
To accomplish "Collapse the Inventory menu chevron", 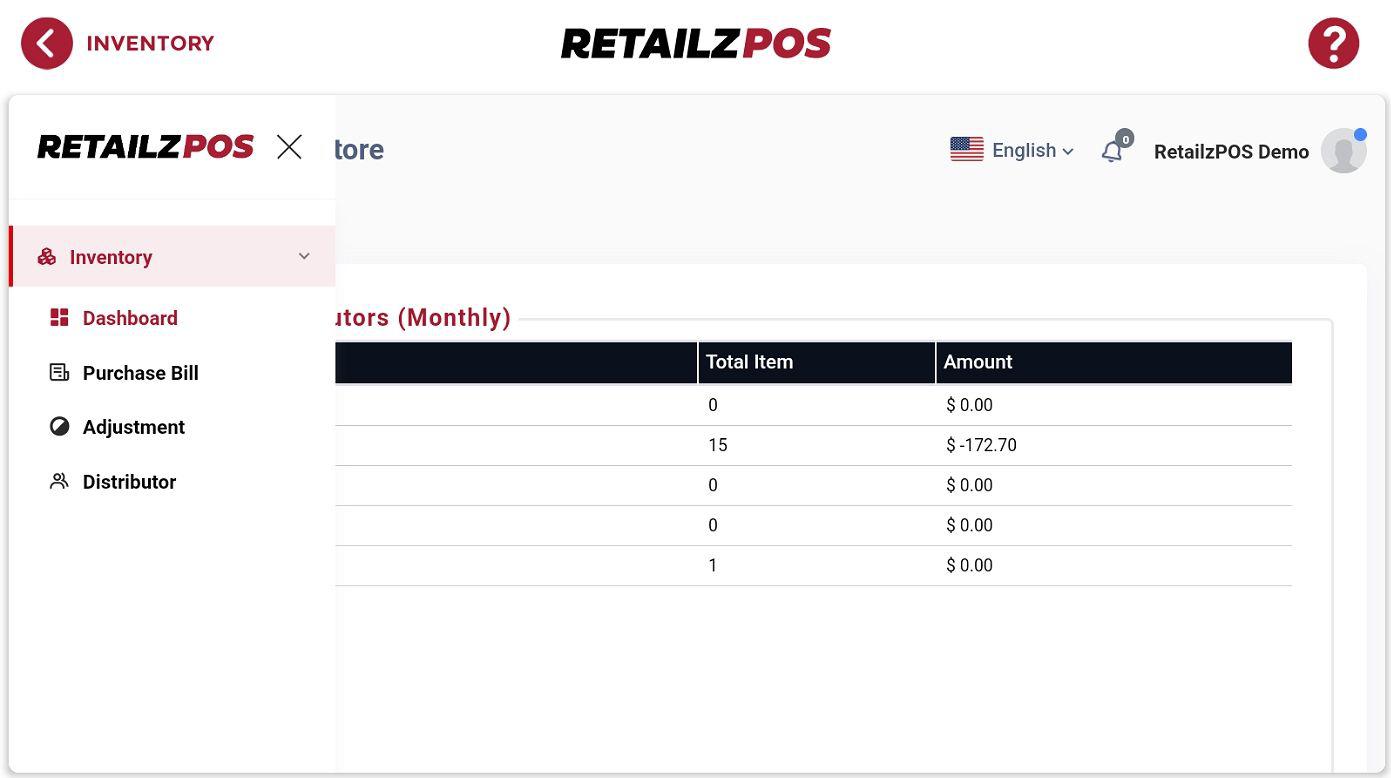I will (304, 257).
